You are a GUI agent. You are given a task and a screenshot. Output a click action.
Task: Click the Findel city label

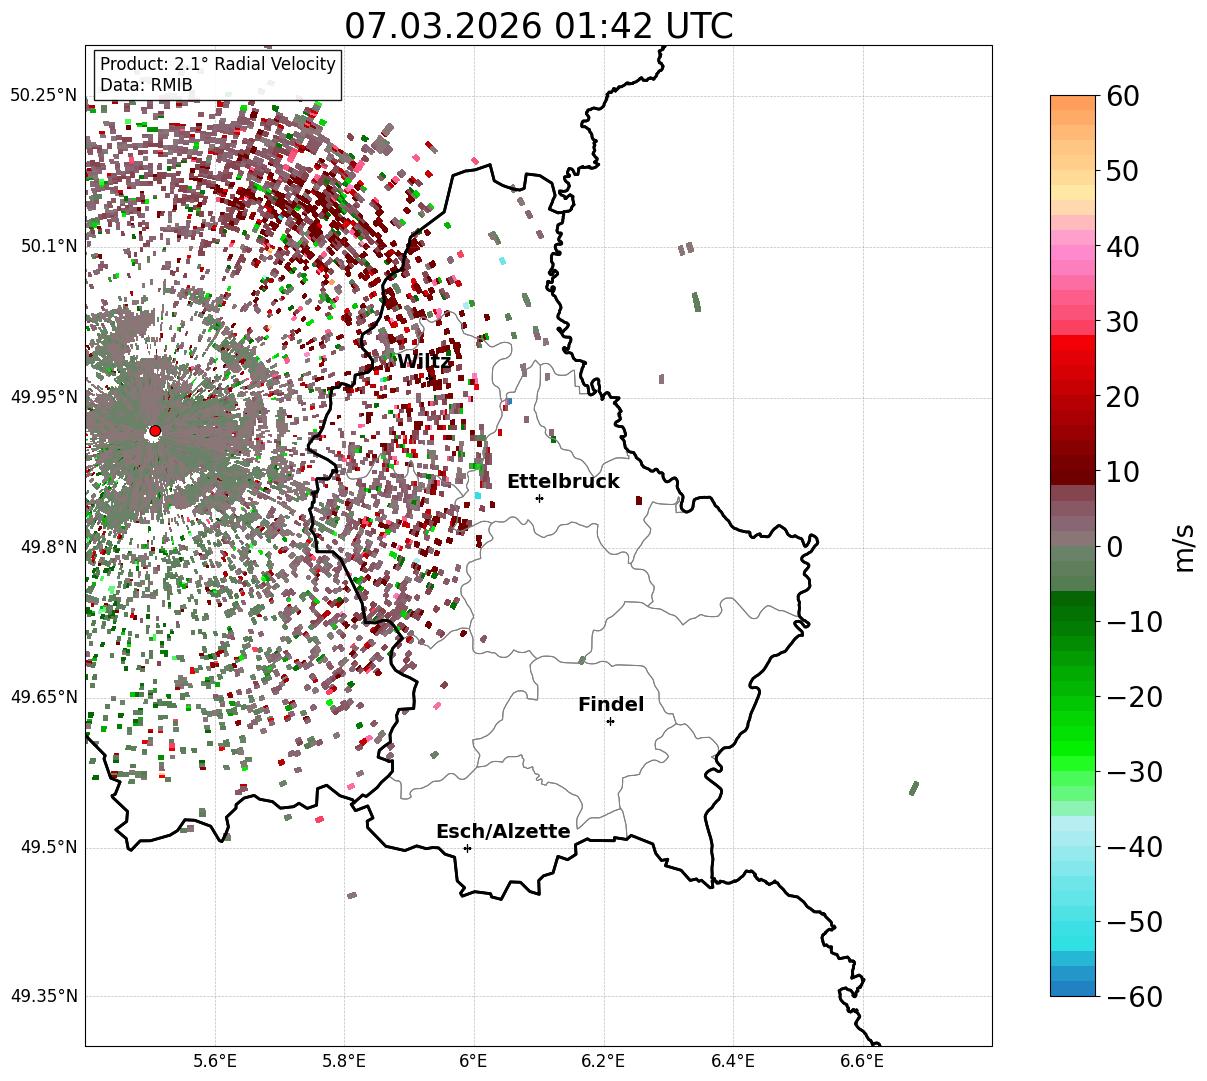(x=611, y=704)
